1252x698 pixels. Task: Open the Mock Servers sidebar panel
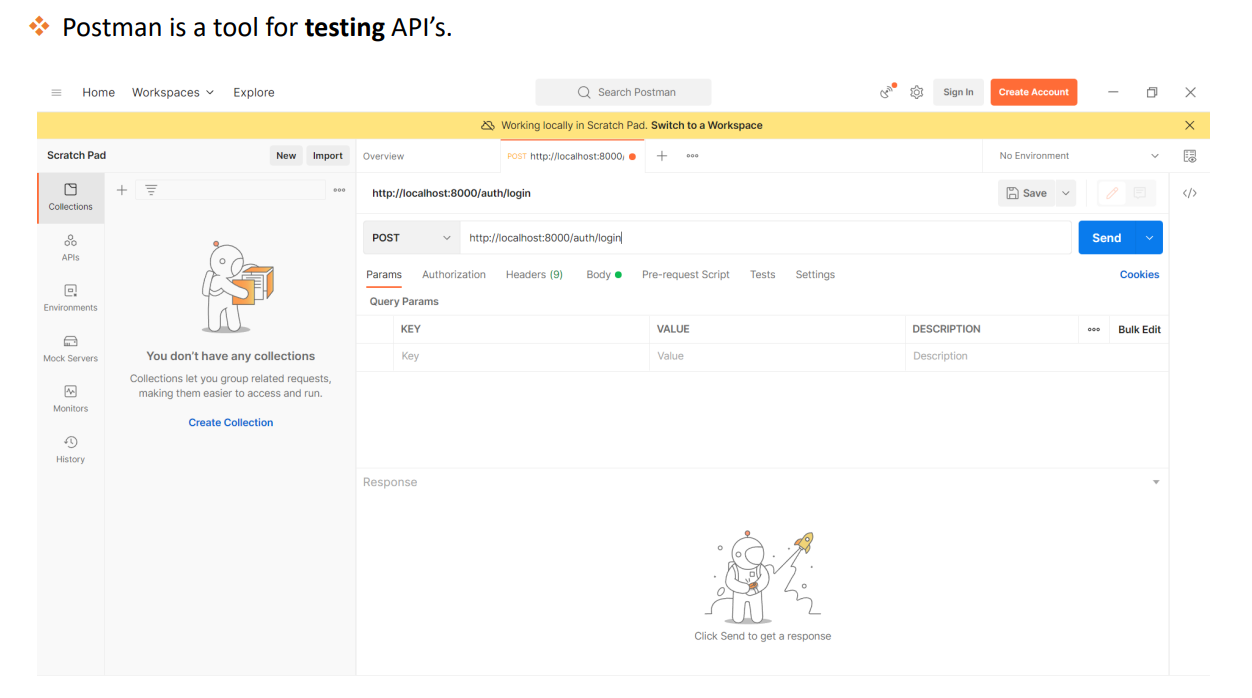point(71,349)
